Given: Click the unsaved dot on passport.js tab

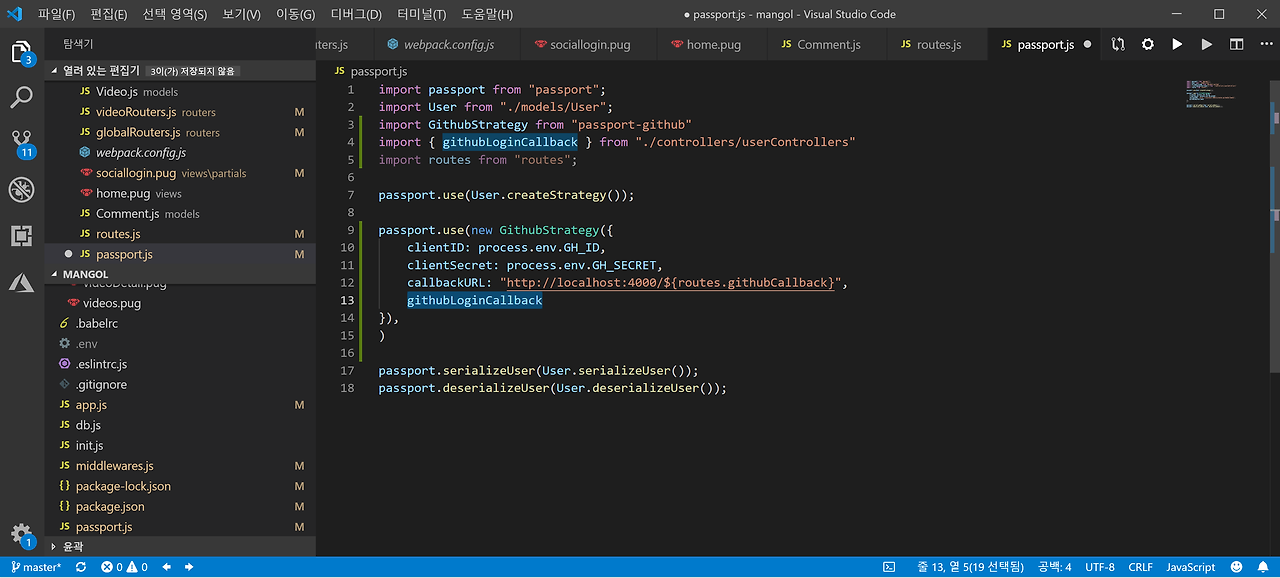Looking at the screenshot, I should (x=1087, y=45).
